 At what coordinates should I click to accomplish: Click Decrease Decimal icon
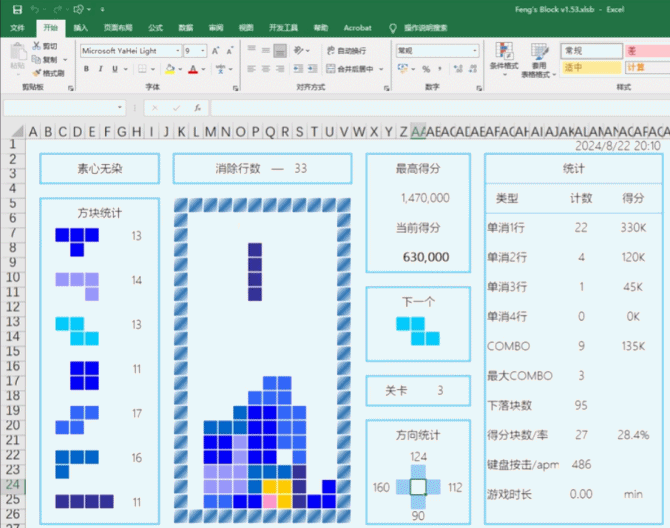tap(473, 69)
